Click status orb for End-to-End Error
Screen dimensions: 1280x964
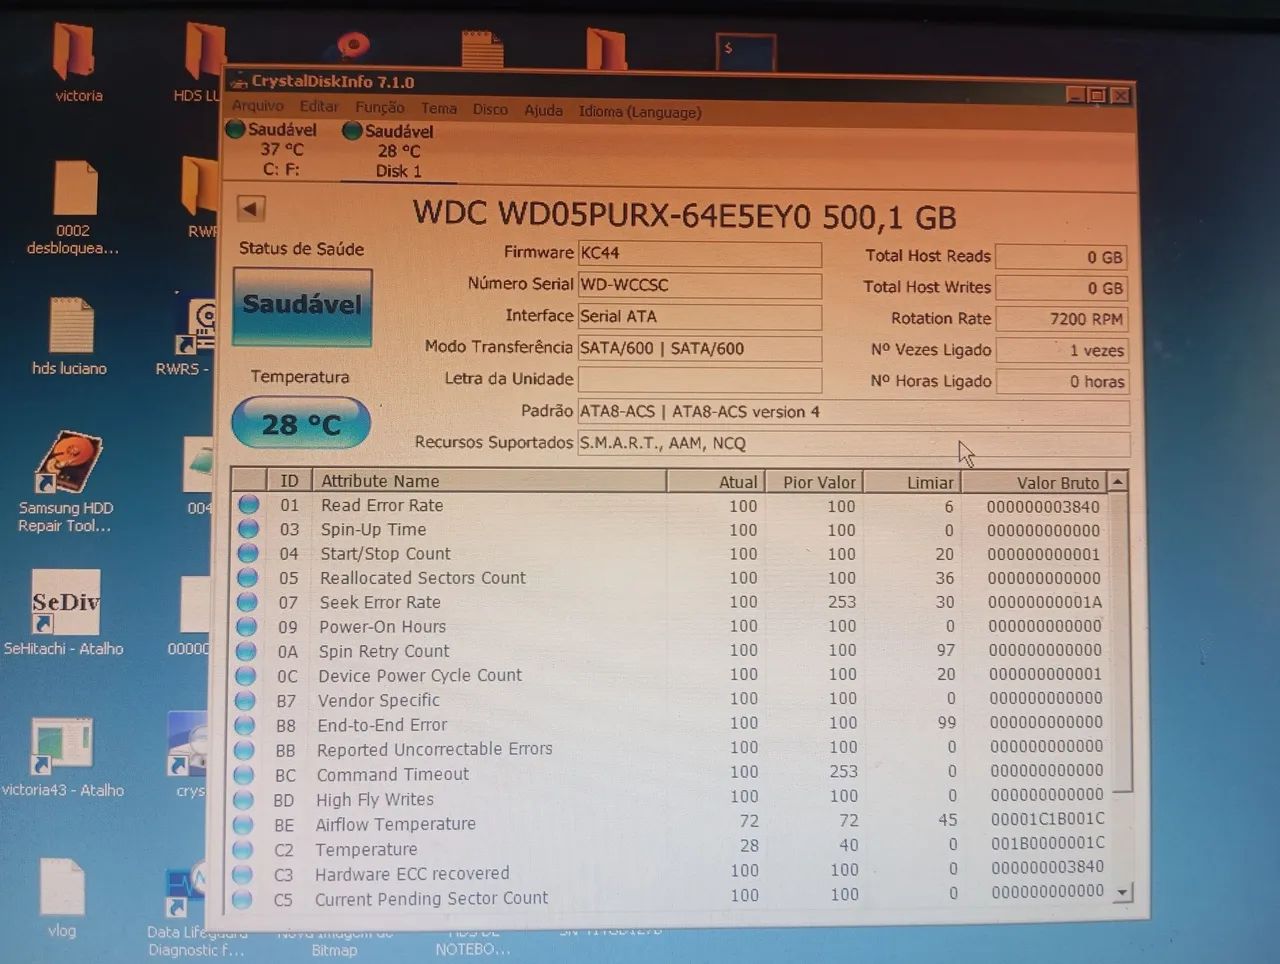coord(245,724)
